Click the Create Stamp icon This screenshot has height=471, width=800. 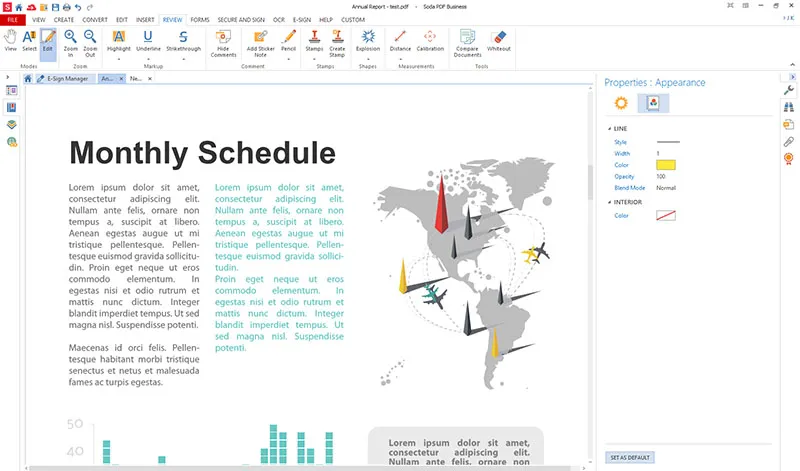[x=337, y=40]
